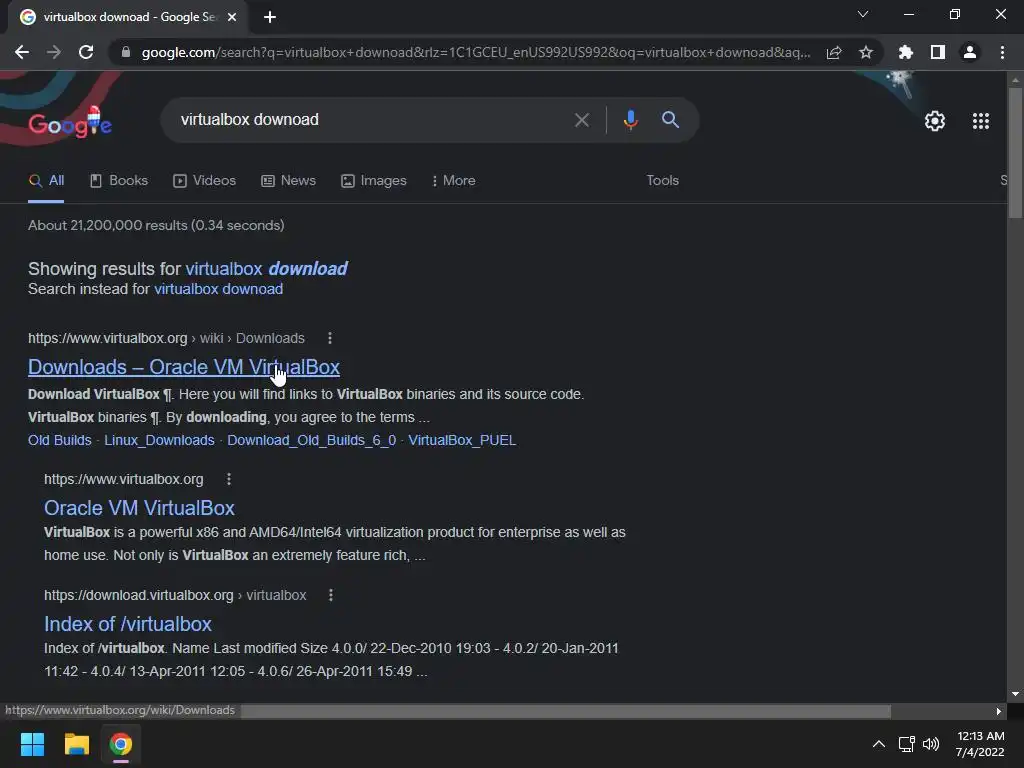Viewport: 1024px width, 768px height.
Task: Submit search with magnifier icon
Action: (x=670, y=120)
